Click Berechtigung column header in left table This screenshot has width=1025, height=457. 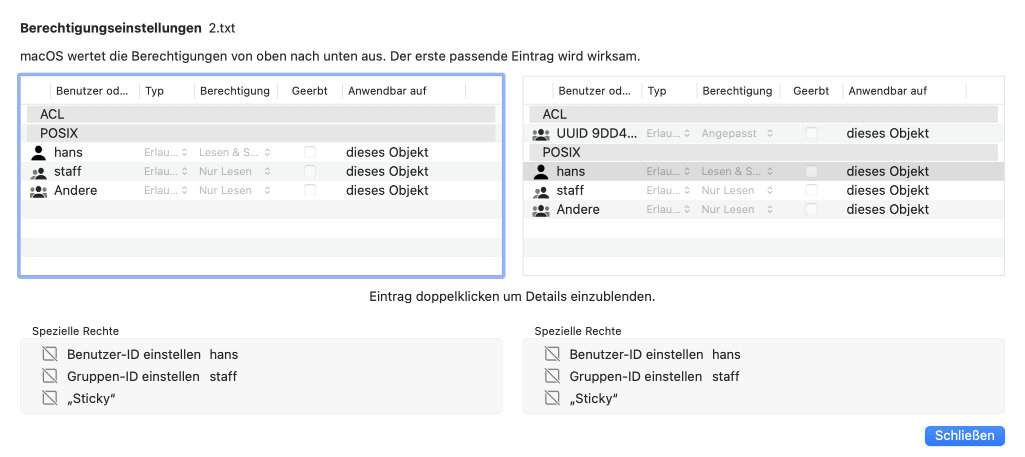(236, 91)
